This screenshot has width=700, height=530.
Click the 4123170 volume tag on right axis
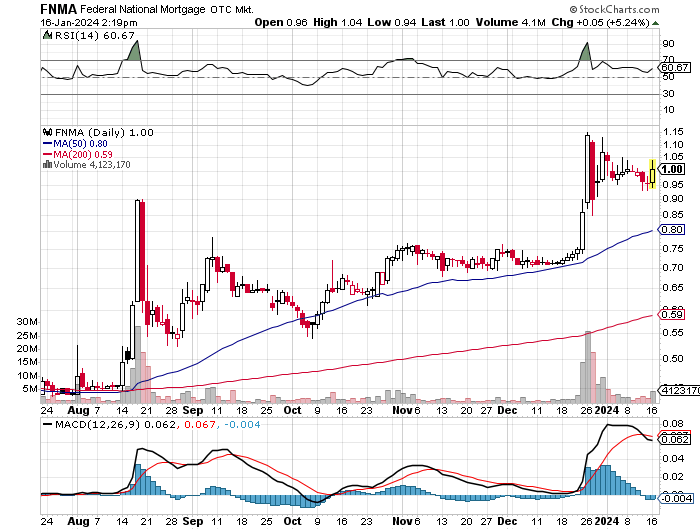[679, 391]
